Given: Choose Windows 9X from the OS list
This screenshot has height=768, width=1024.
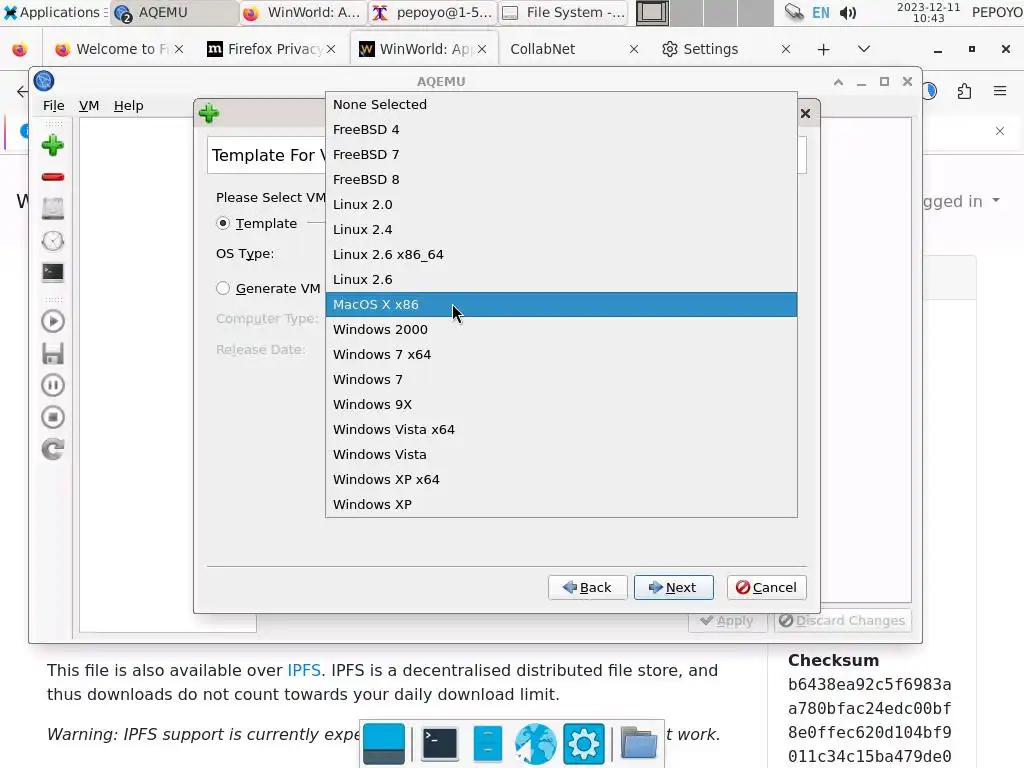Looking at the screenshot, I should [x=562, y=404].
